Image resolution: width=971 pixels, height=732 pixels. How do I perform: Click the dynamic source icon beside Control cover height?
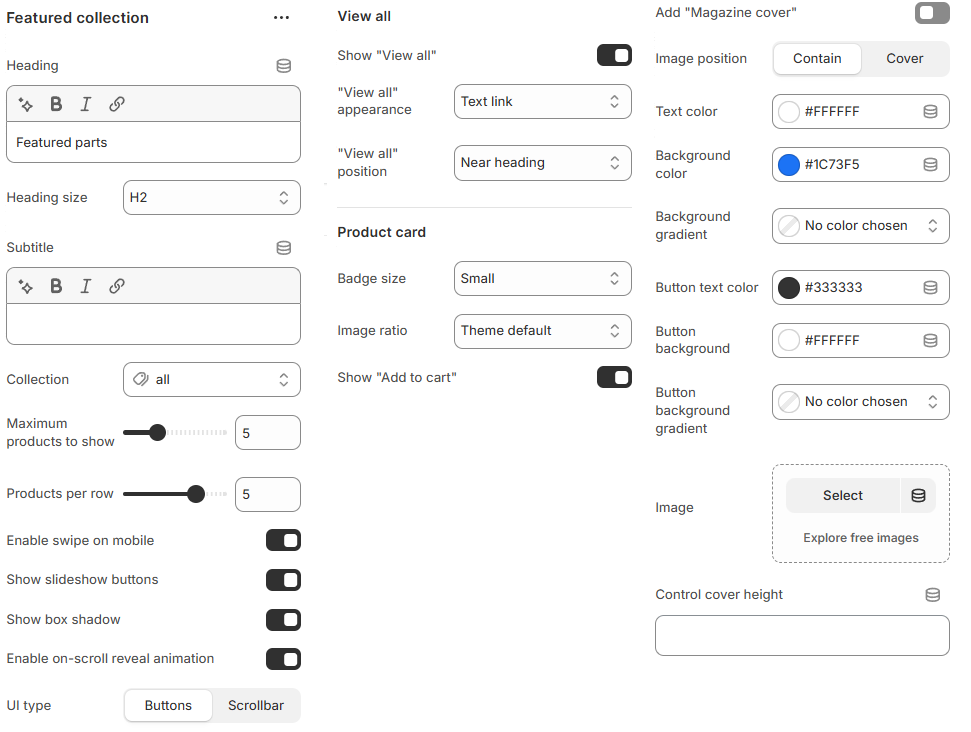pyautogui.click(x=932, y=594)
